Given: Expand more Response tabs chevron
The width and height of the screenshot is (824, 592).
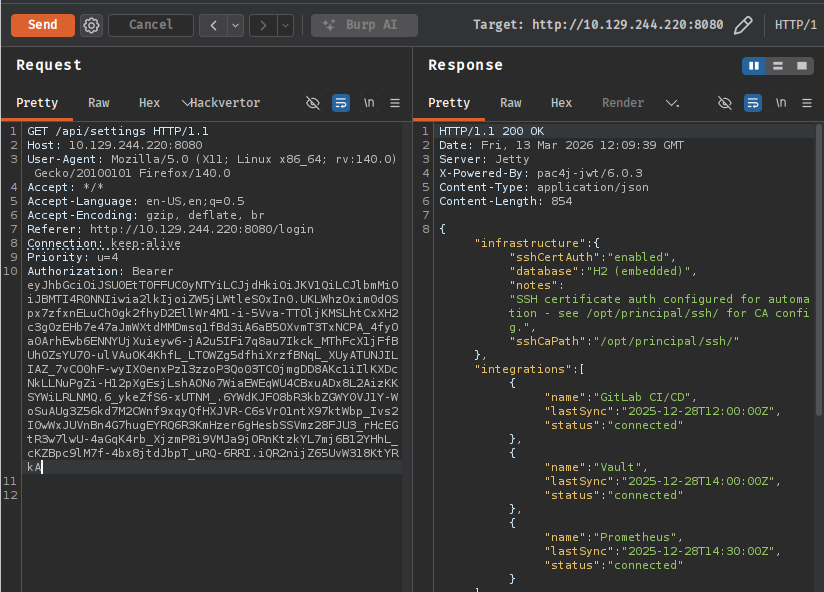Looking at the screenshot, I should pos(672,103).
